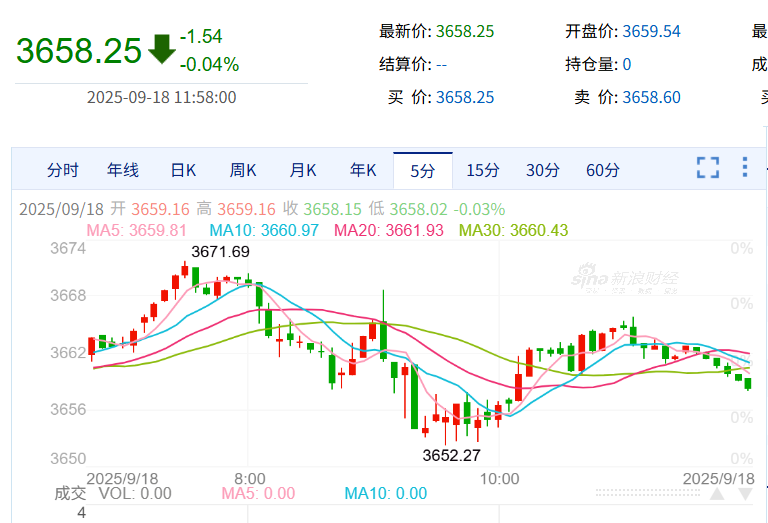Screen dimensions: 768x523
Task: Switch to the 15分 interval chart
Action: coord(483,170)
